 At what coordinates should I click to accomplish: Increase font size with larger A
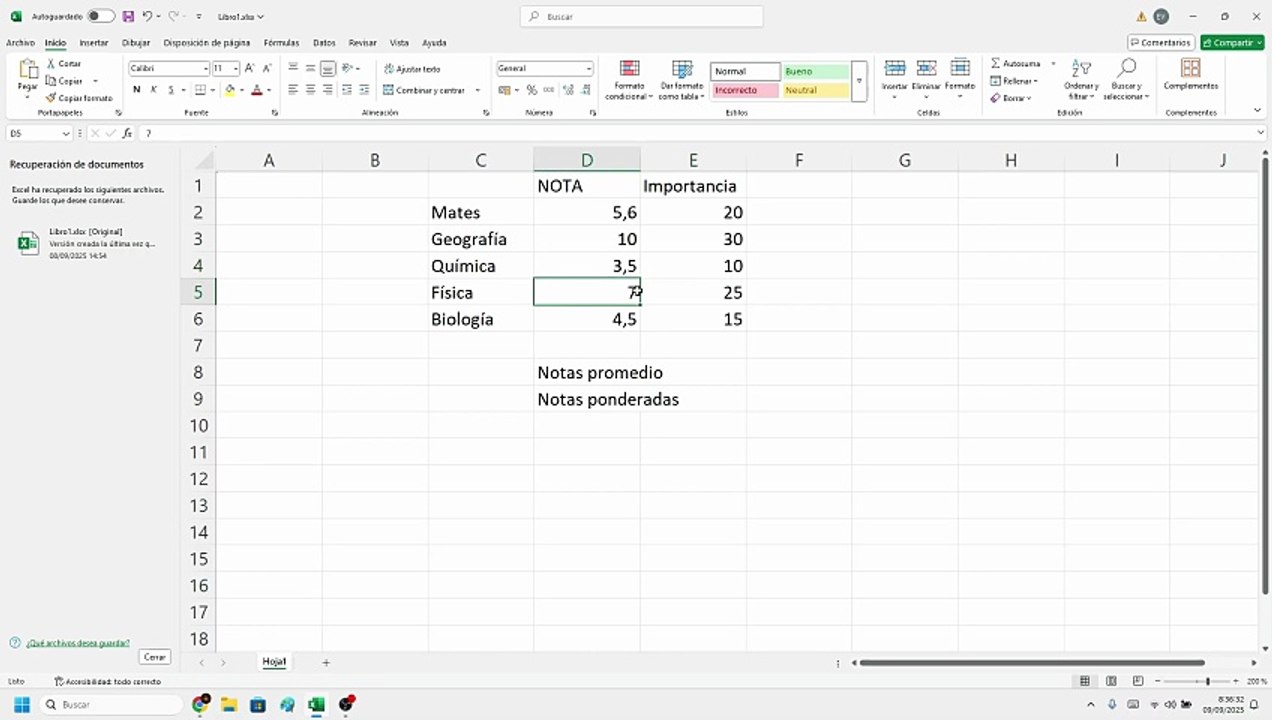[250, 68]
